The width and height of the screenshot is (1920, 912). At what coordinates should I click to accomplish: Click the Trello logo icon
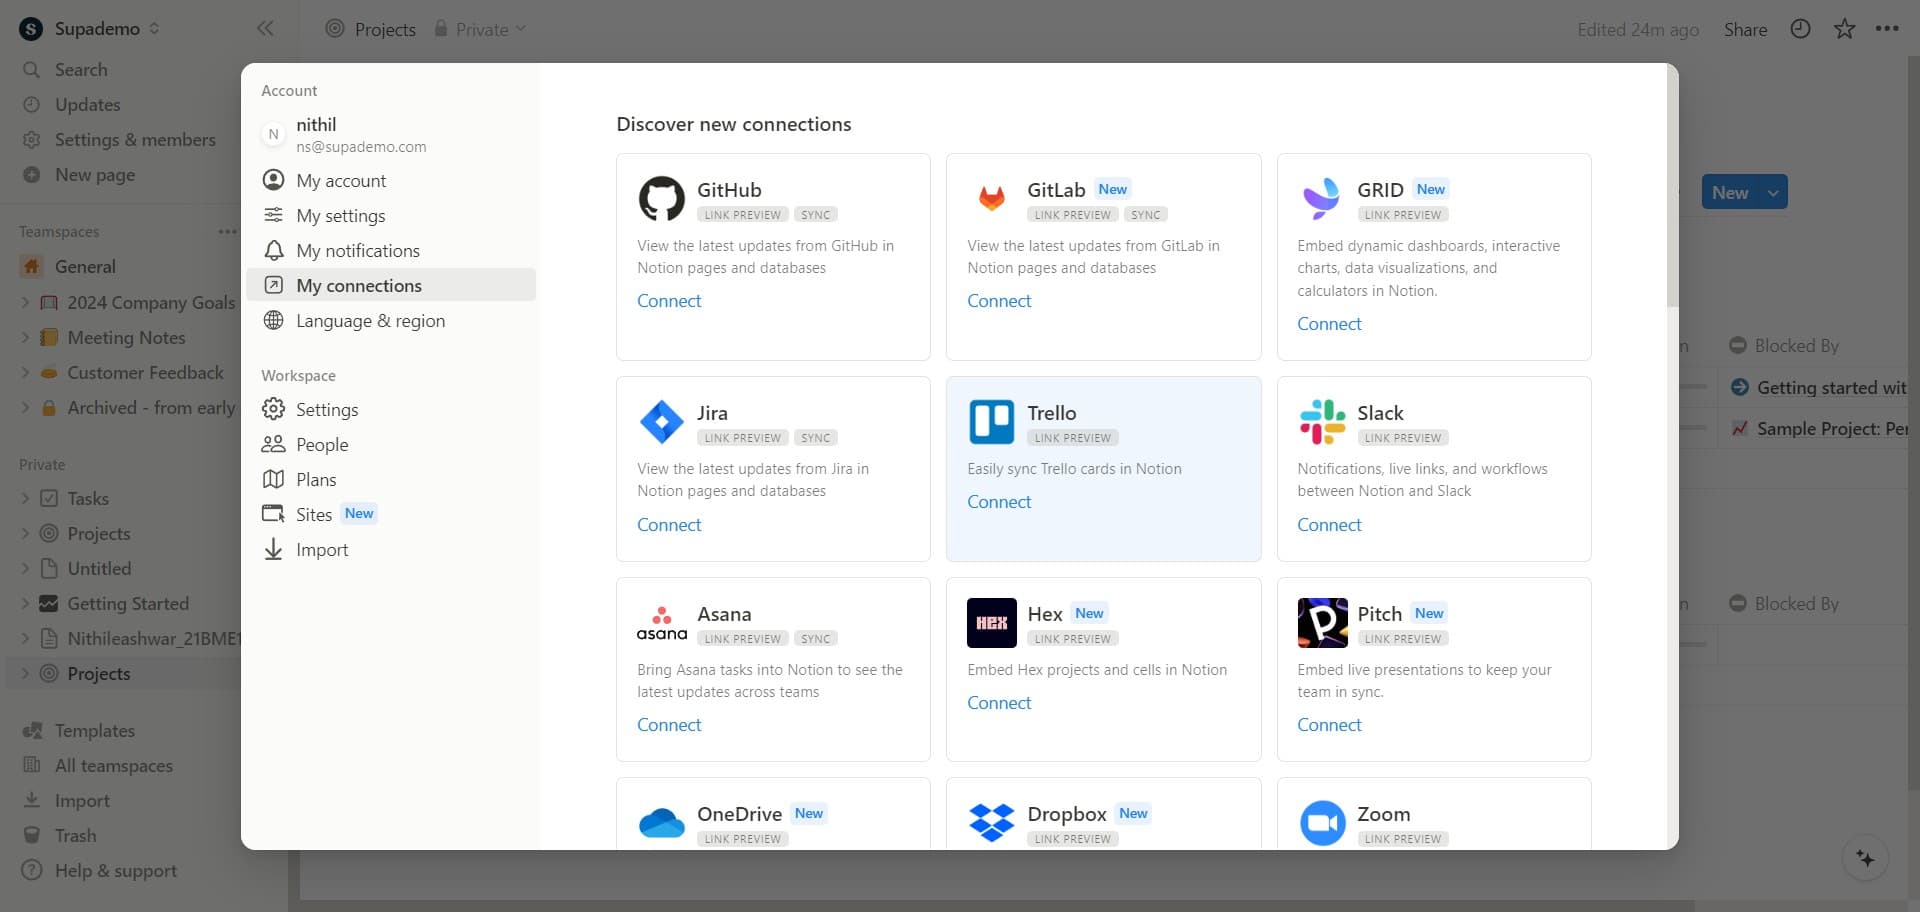pyautogui.click(x=991, y=422)
